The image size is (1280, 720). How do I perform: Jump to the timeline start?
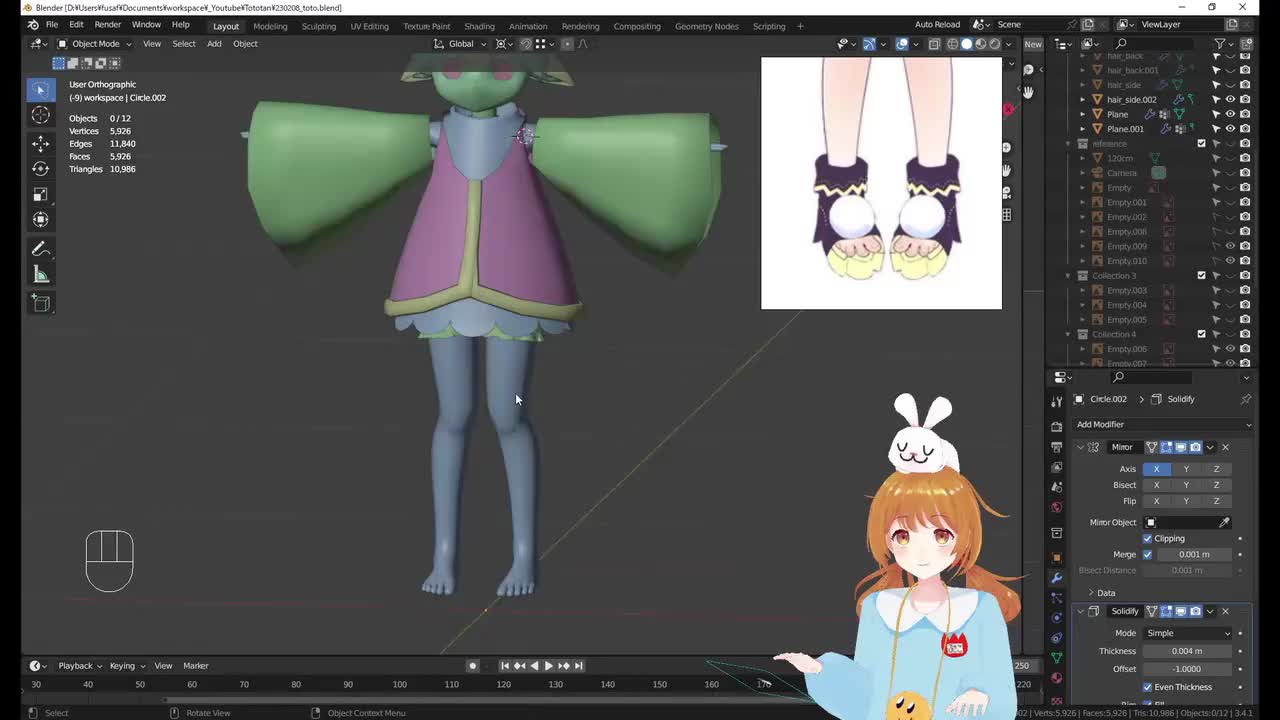point(504,666)
